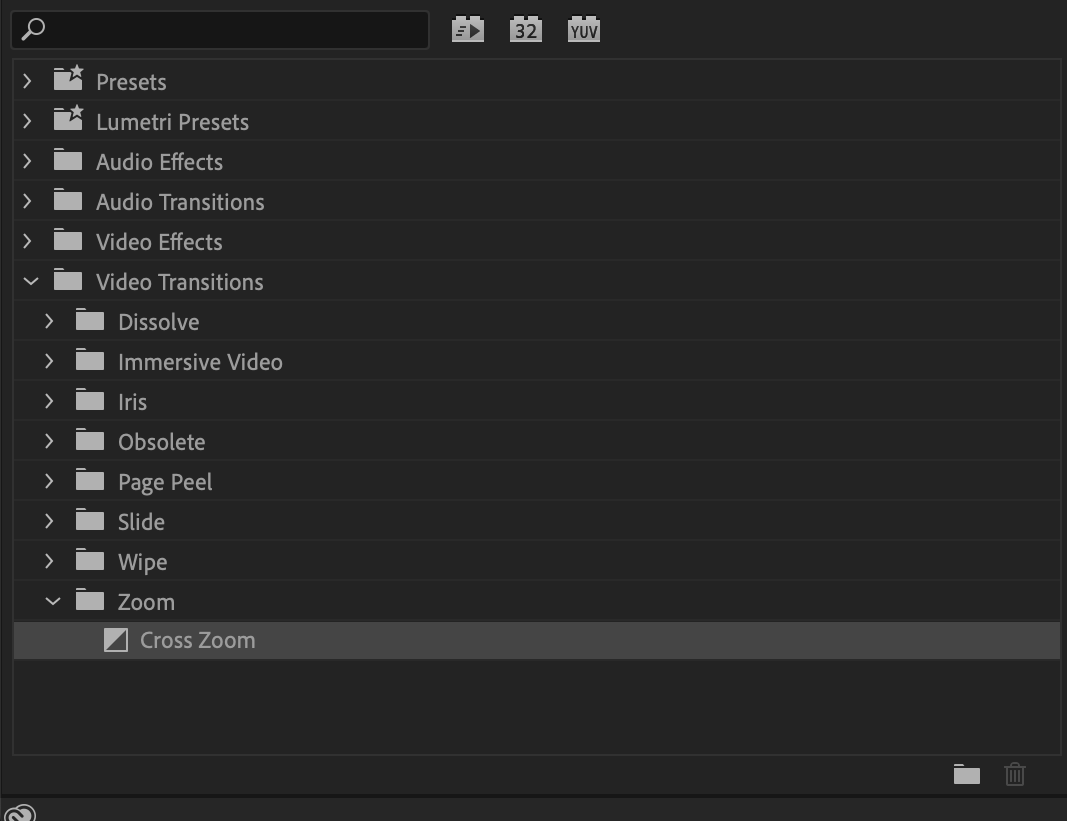Click the Immersive Video folder icon
This screenshot has height=821, width=1067.
[x=90, y=360]
